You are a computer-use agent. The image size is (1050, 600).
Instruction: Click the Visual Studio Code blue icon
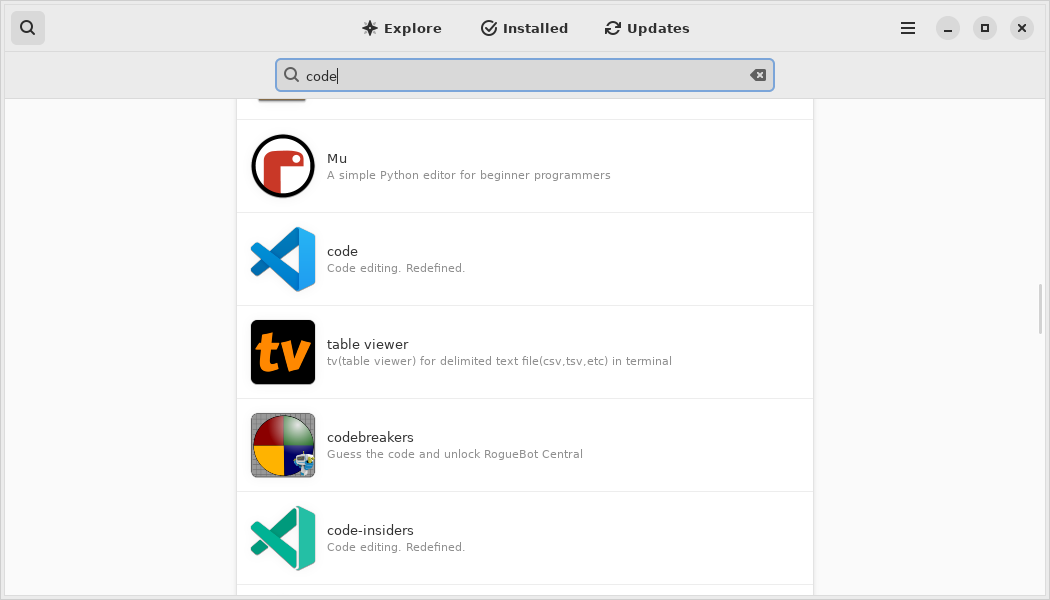click(x=283, y=259)
